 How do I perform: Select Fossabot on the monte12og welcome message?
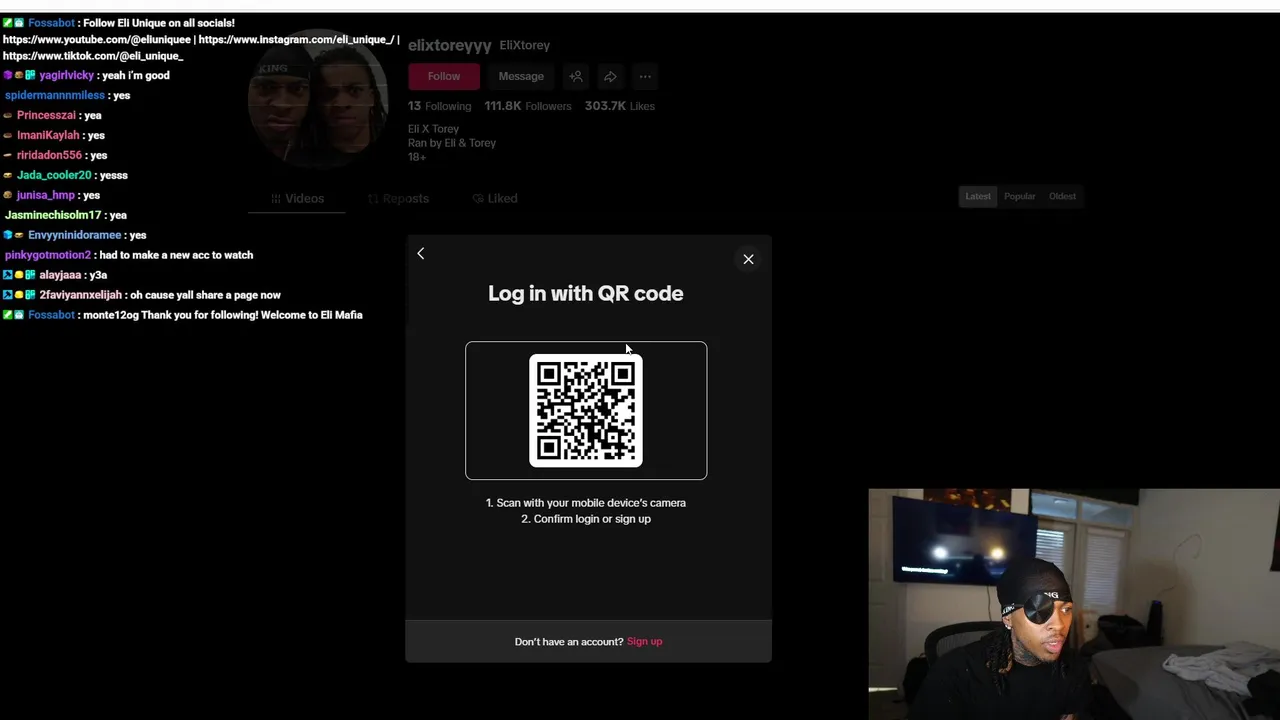tap(52, 315)
